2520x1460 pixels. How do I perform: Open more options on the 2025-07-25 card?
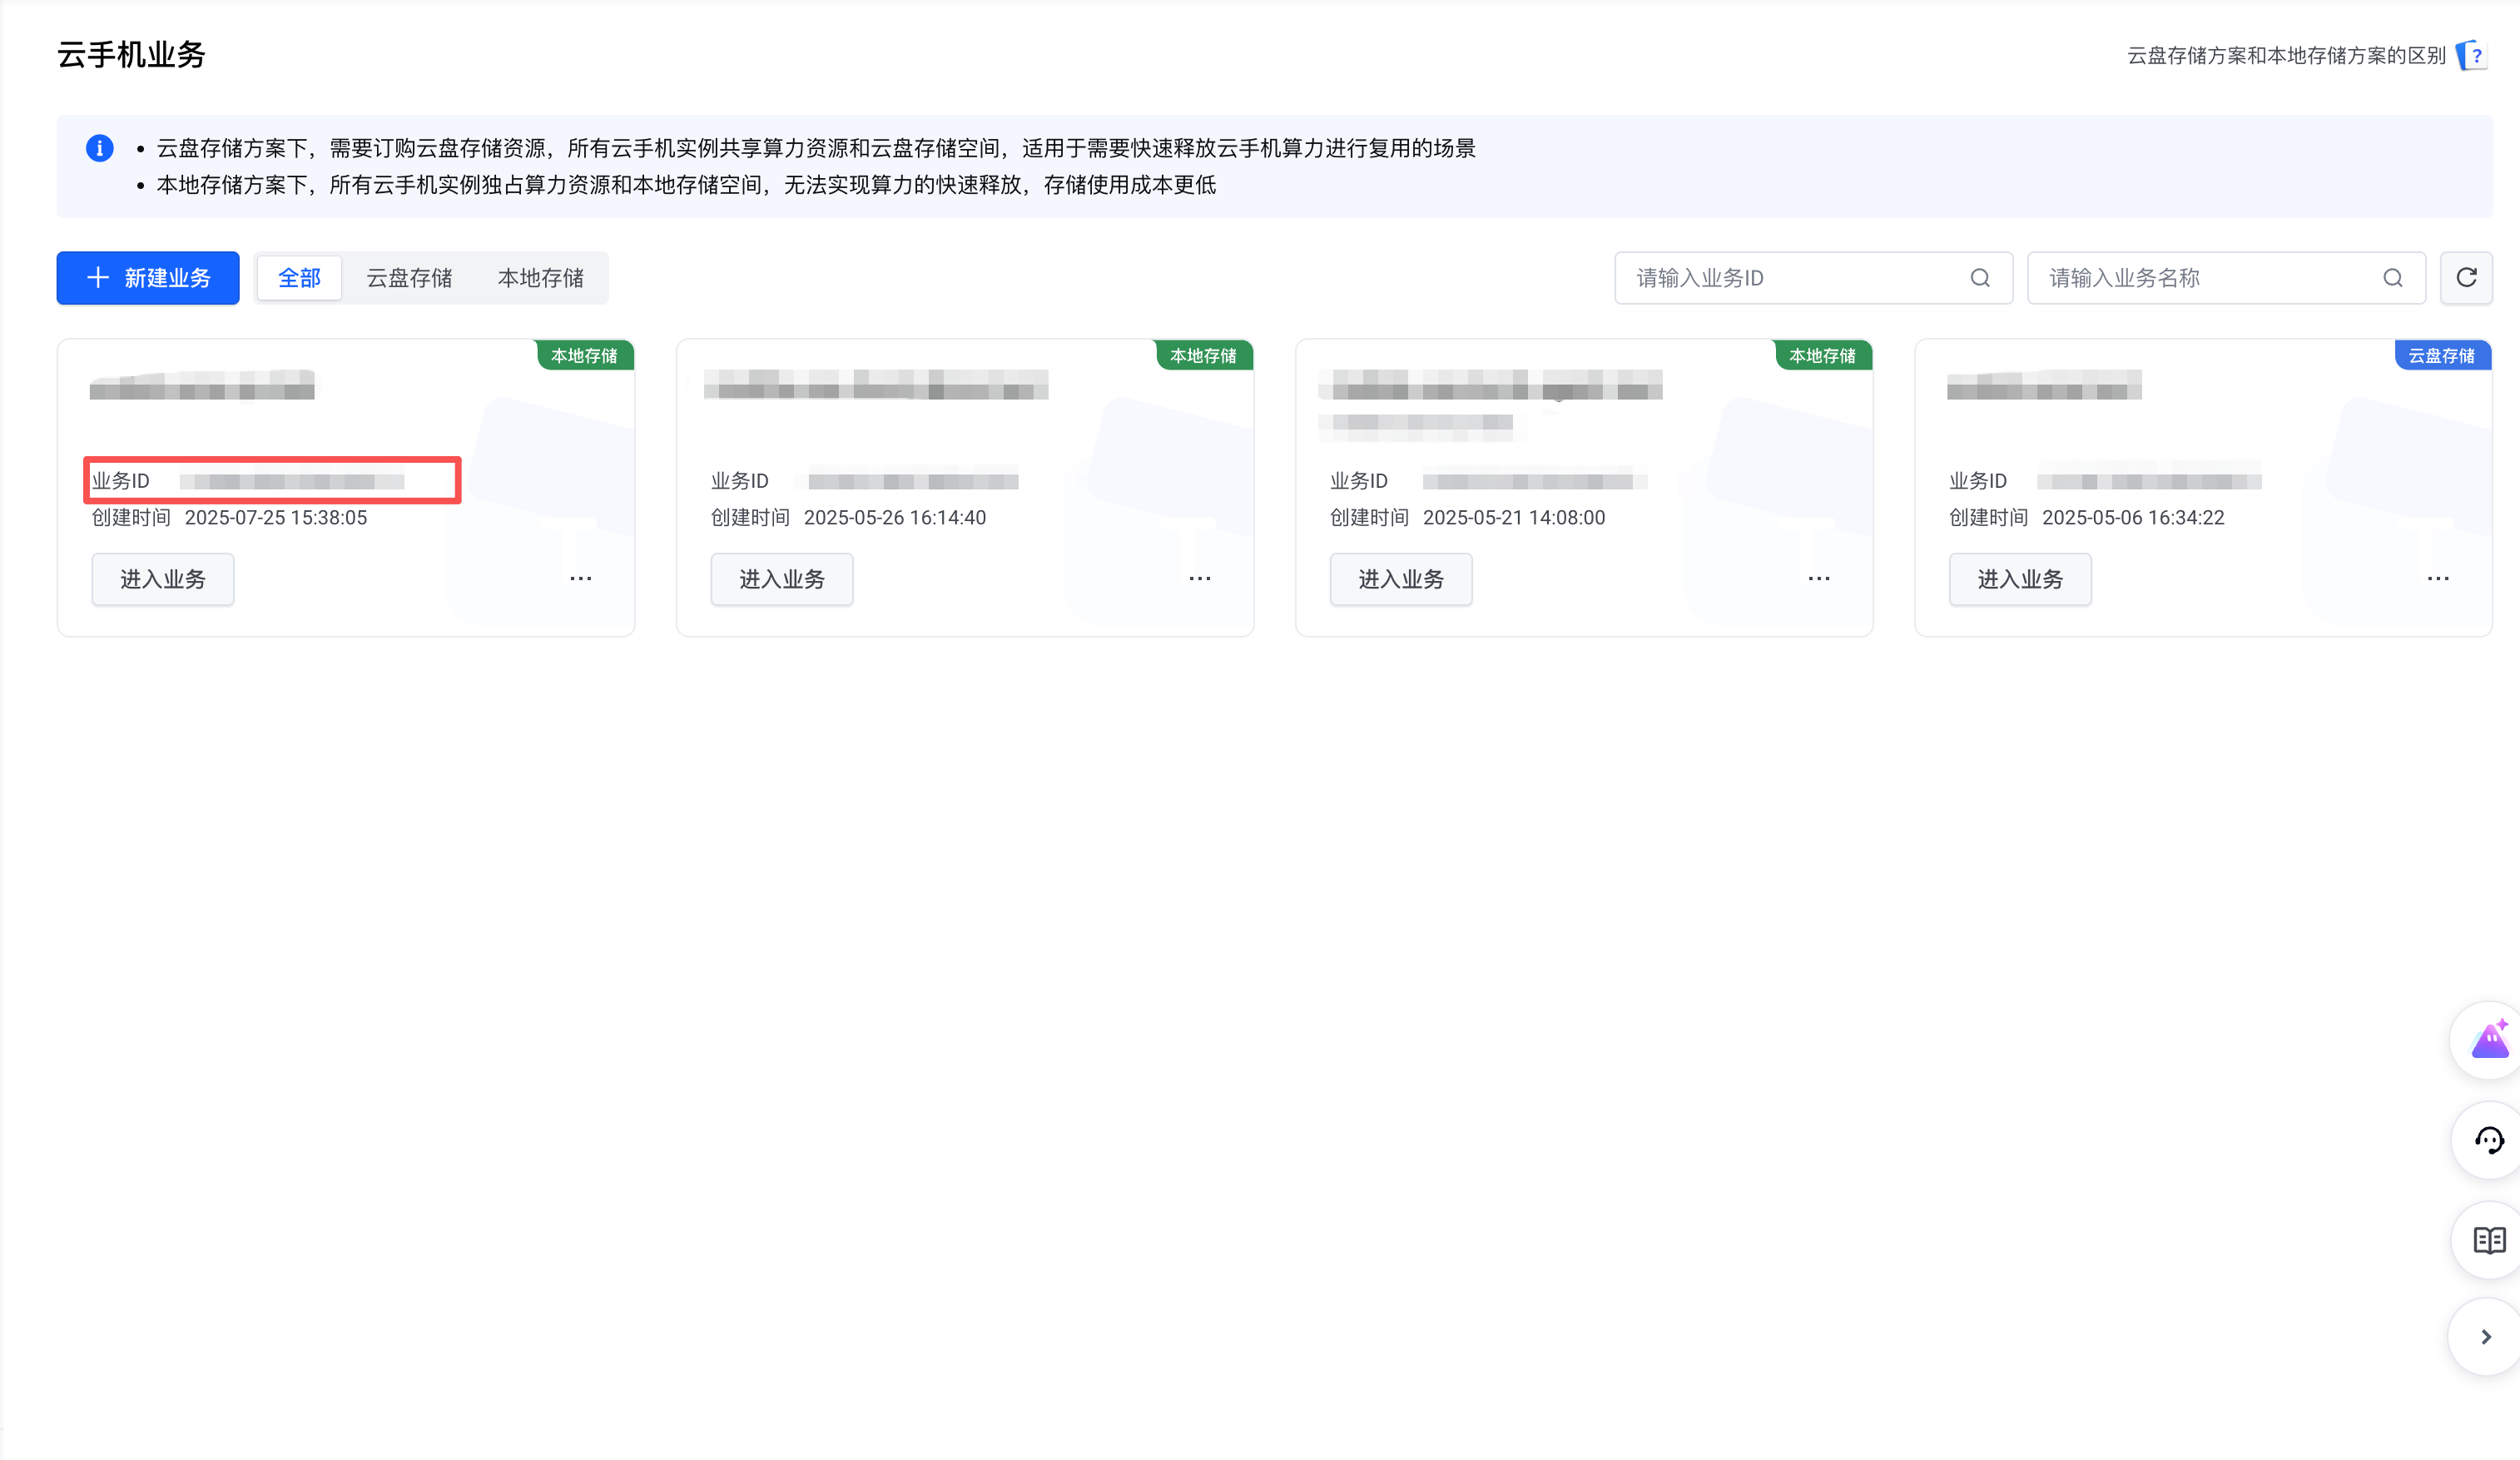pyautogui.click(x=582, y=578)
